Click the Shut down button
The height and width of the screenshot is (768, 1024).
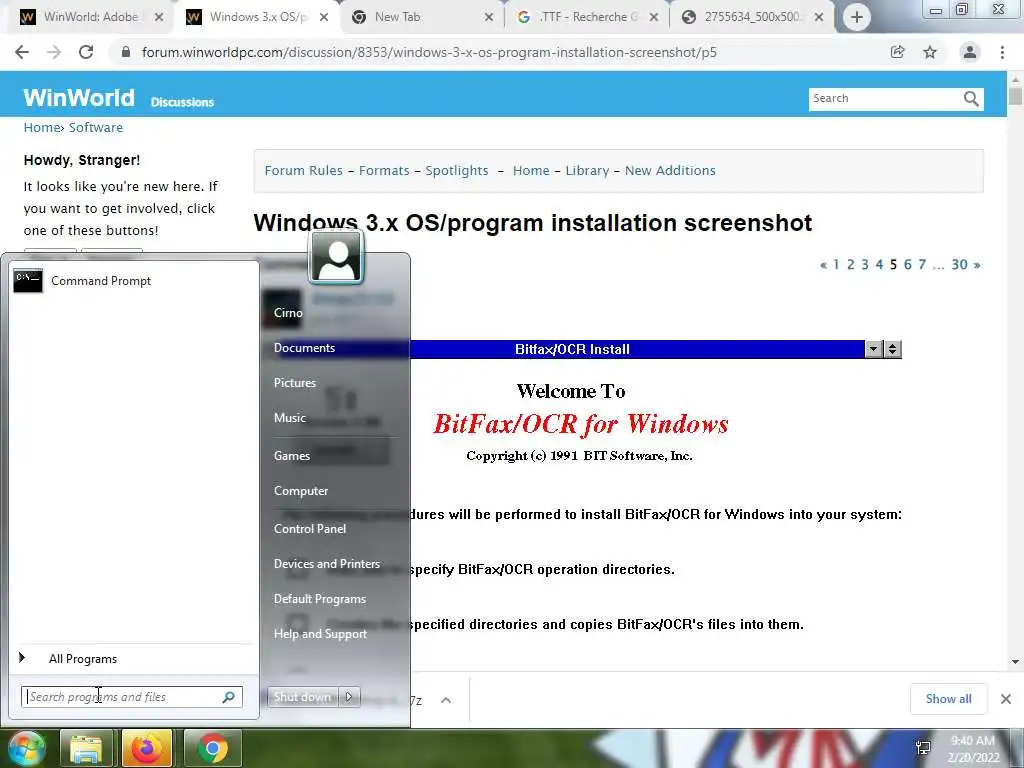302,697
